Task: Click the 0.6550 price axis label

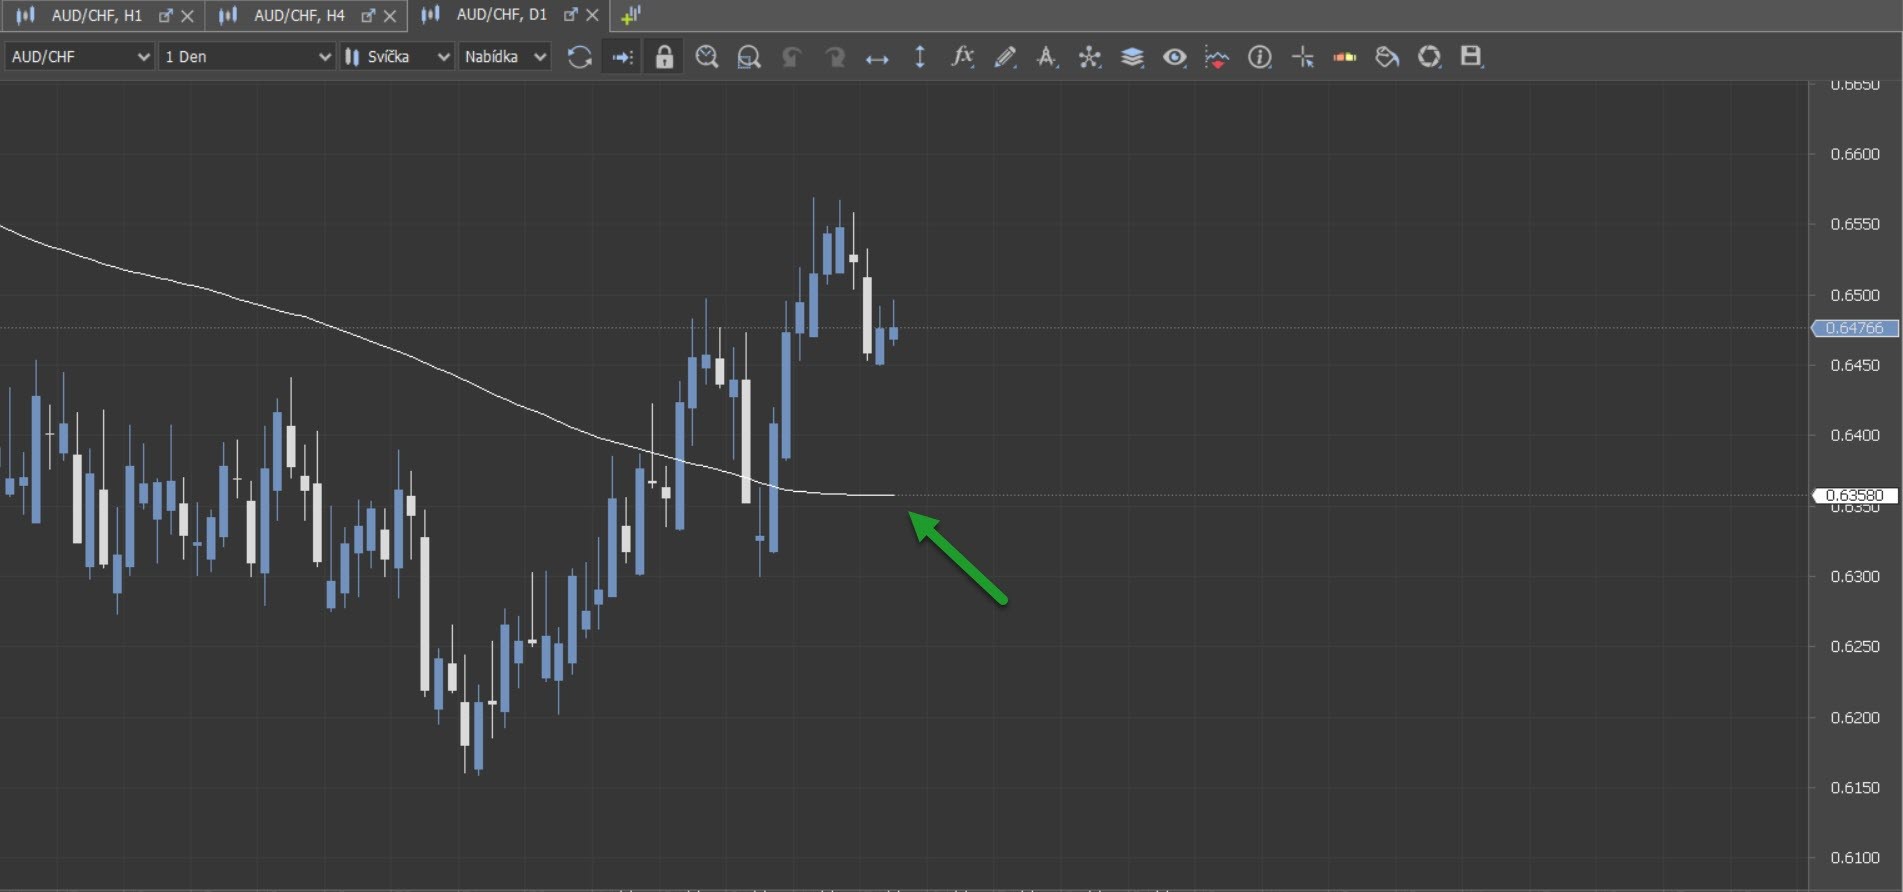Action: tap(1855, 224)
